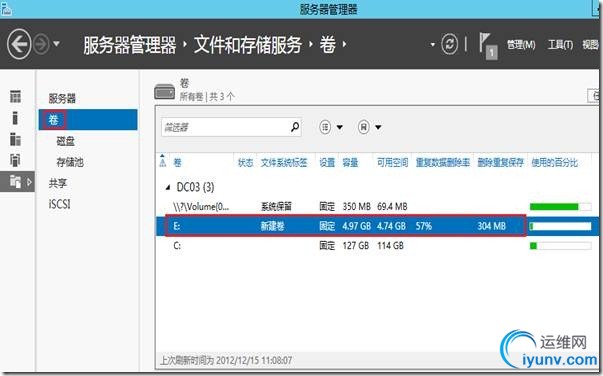Click the 304 MB dedup savings cell
This screenshot has height=376, width=603.
tap(491, 226)
